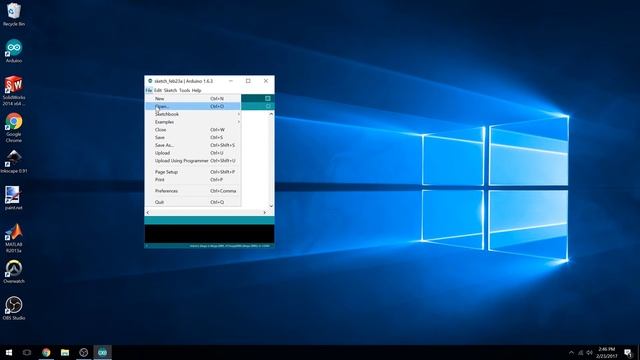Minimize the Arduino window
640x360 pixels.
231,81
